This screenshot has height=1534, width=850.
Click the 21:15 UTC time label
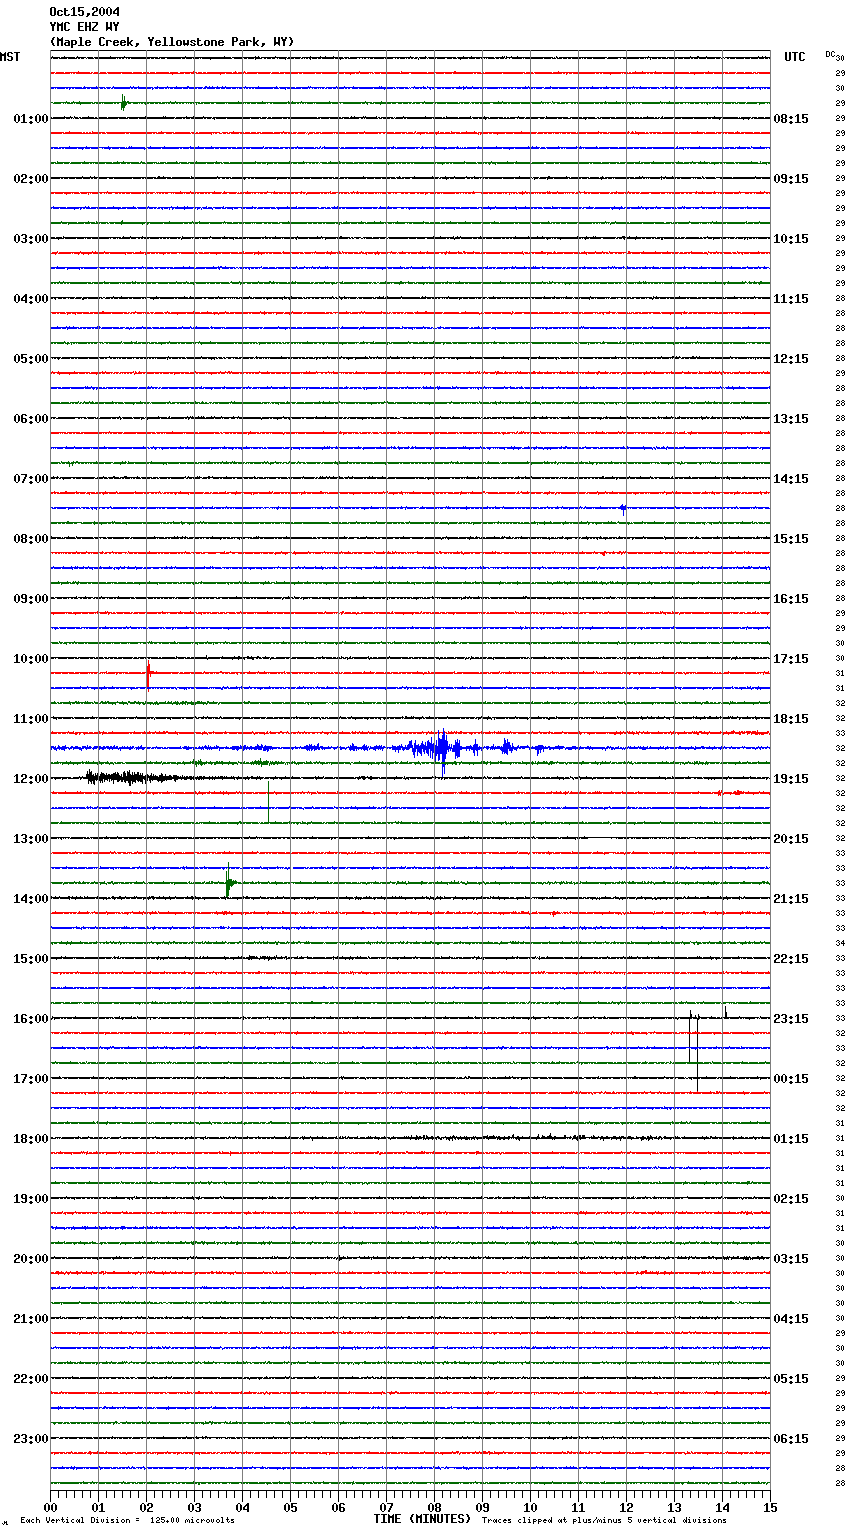(791, 899)
